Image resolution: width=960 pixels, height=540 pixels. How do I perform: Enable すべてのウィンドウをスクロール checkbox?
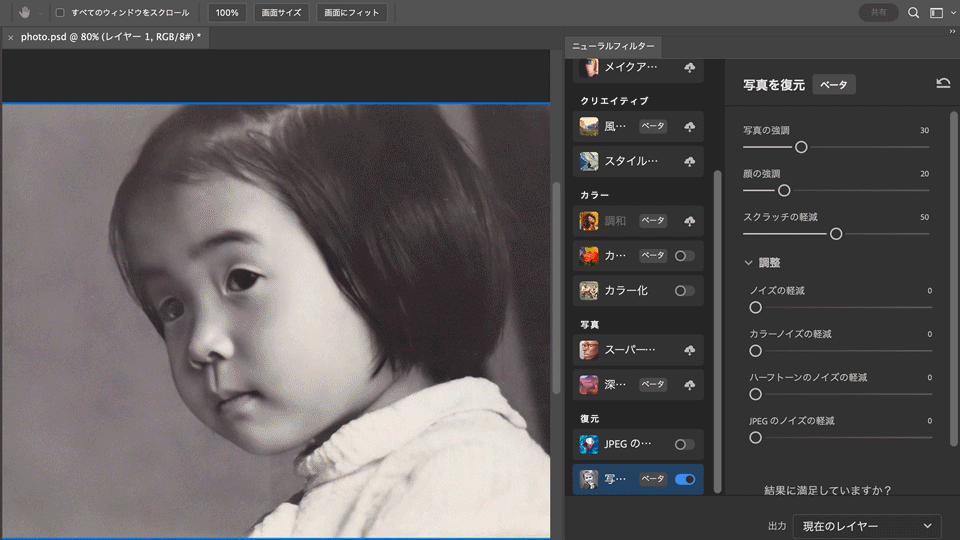point(60,12)
